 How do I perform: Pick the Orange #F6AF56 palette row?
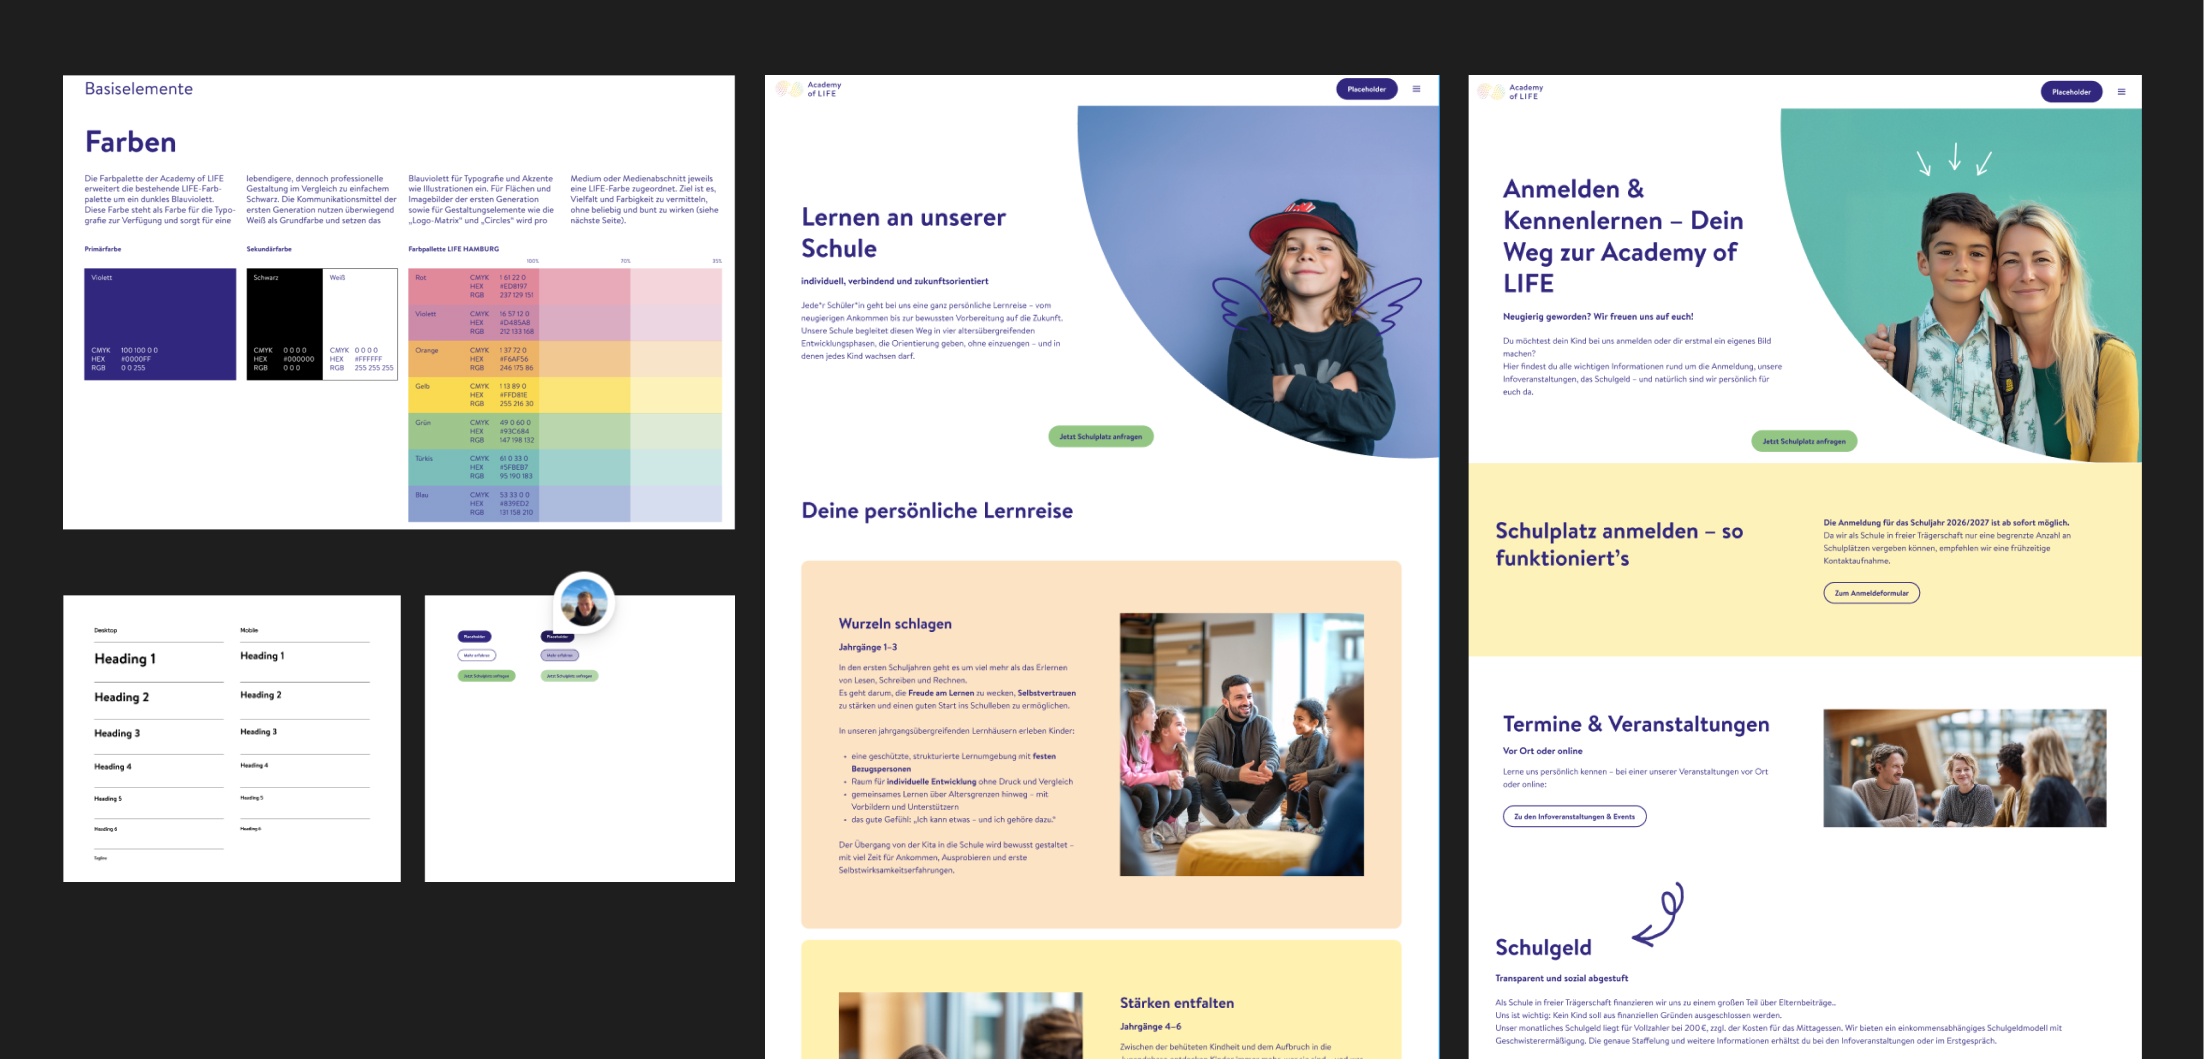click(x=565, y=359)
